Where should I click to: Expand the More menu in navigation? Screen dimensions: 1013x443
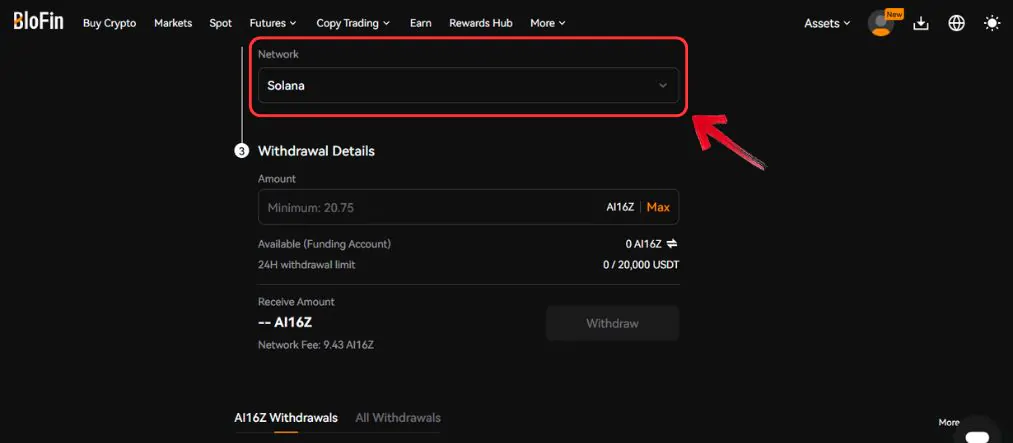point(548,23)
